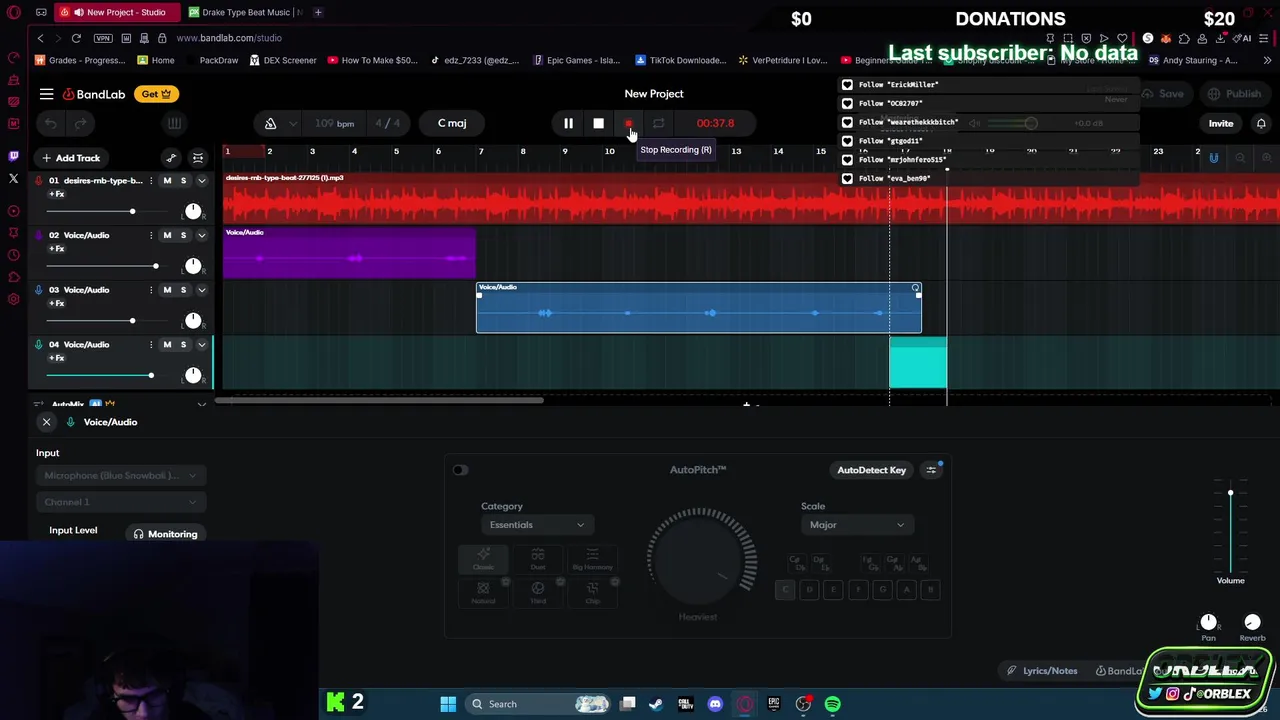Click the yellow Get membership button
This screenshot has width=1280, height=720.
pos(156,94)
